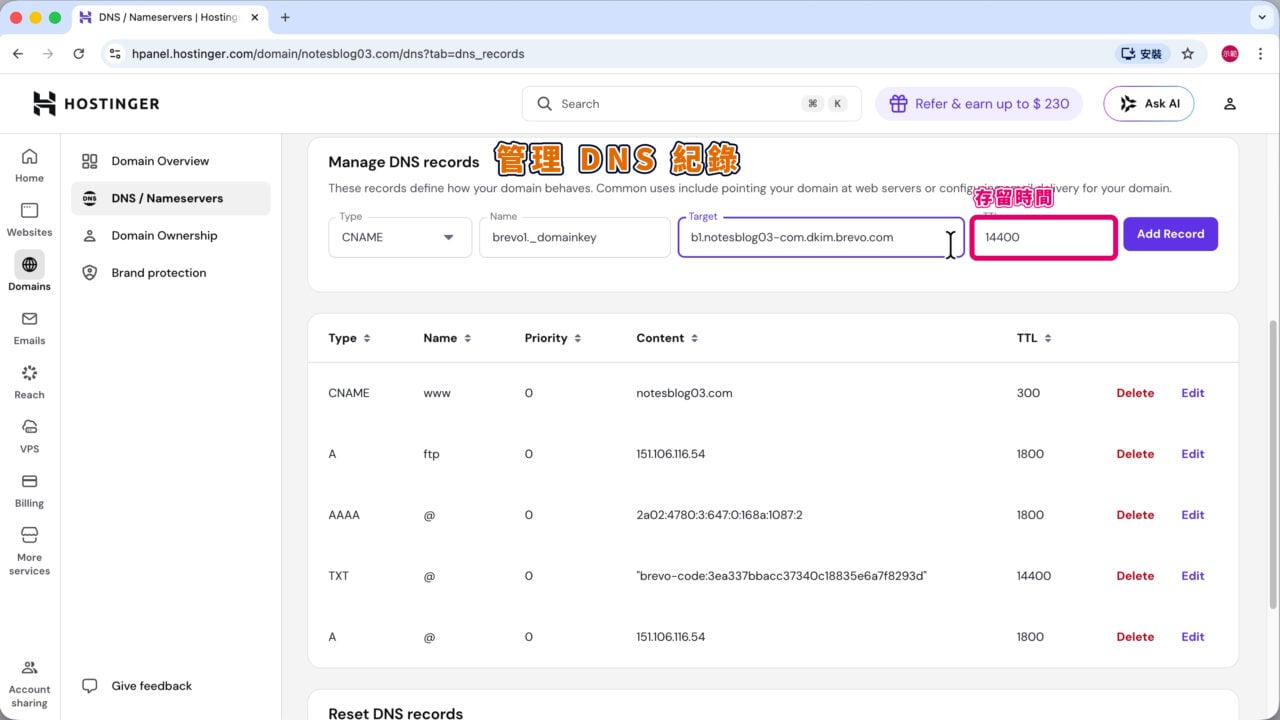The image size is (1280, 720).
Task: Click brevo-code TXT content value
Action: pyautogui.click(x=781, y=576)
